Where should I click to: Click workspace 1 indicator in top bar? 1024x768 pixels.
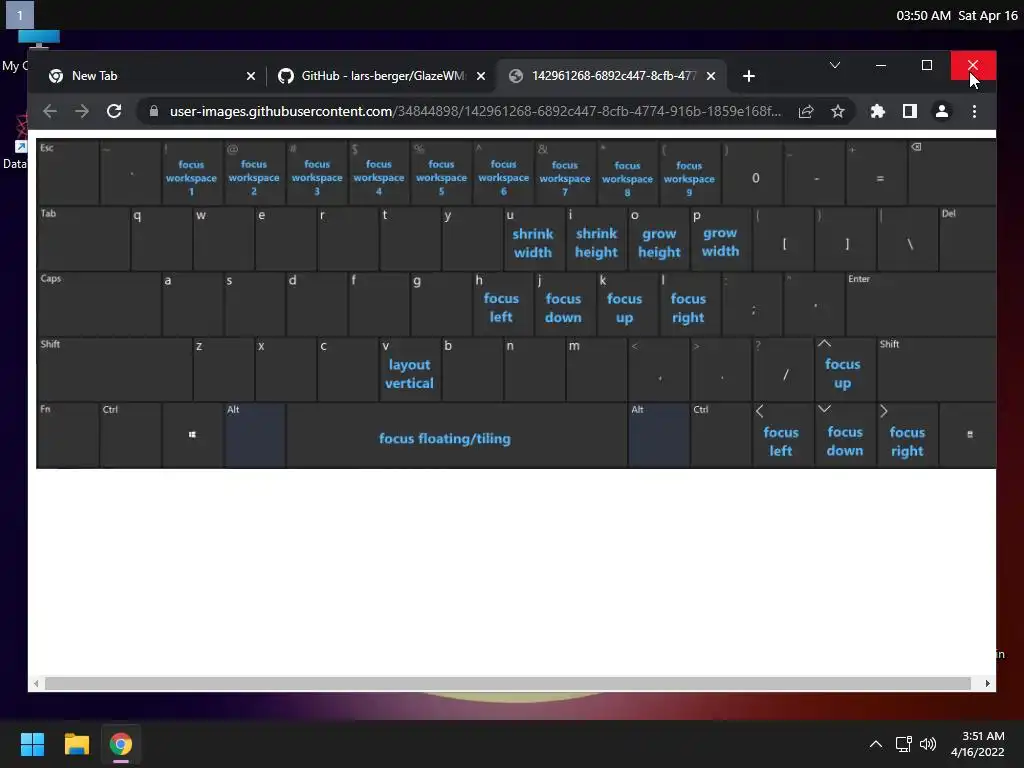(x=20, y=15)
